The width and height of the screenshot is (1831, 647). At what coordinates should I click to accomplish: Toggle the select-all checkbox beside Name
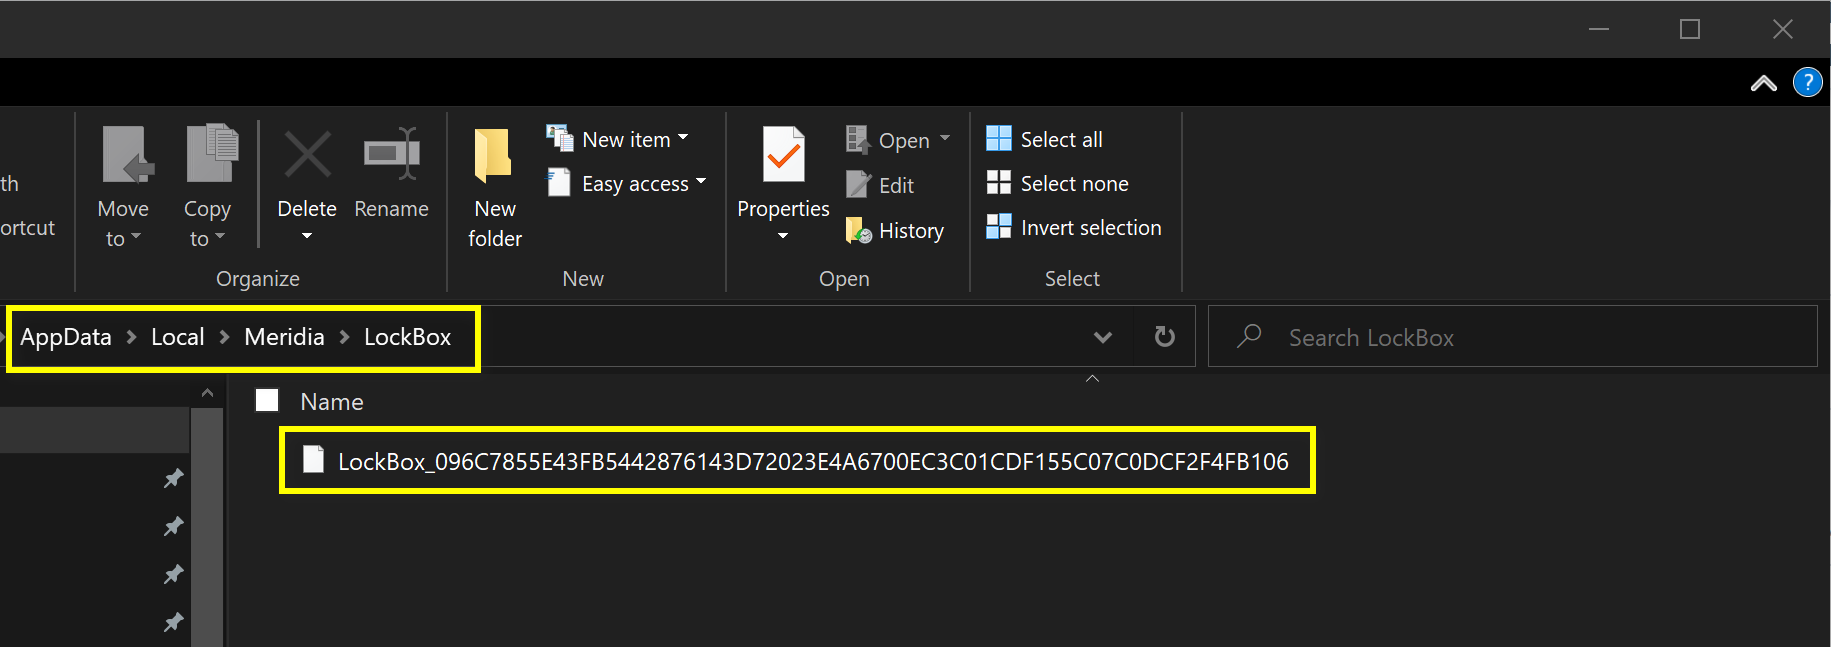[x=267, y=400]
